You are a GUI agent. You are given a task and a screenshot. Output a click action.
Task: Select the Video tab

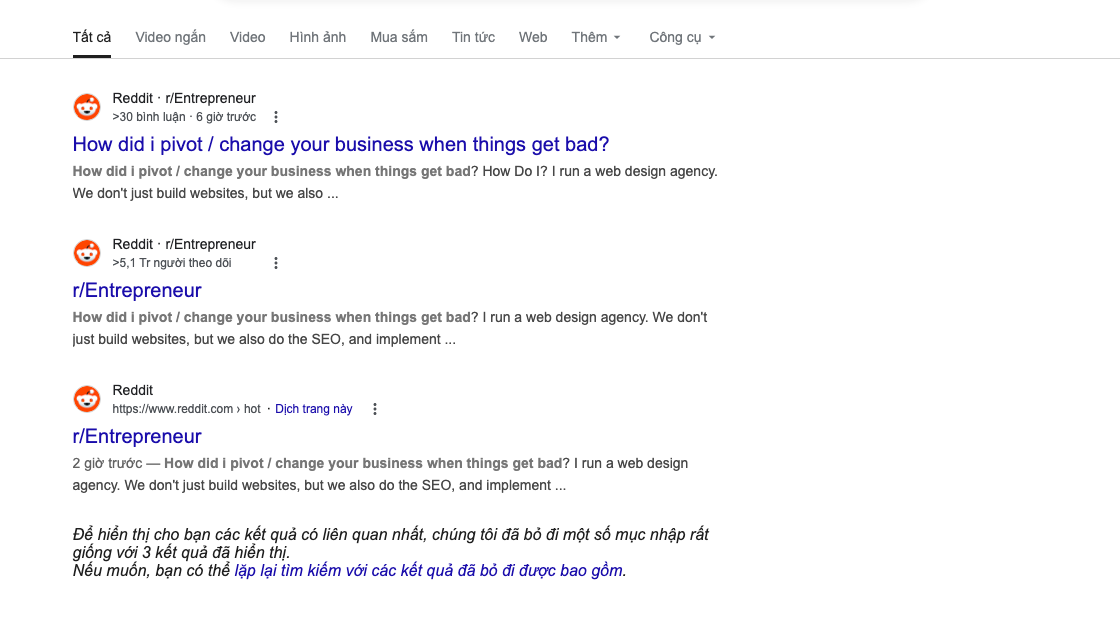pos(247,37)
